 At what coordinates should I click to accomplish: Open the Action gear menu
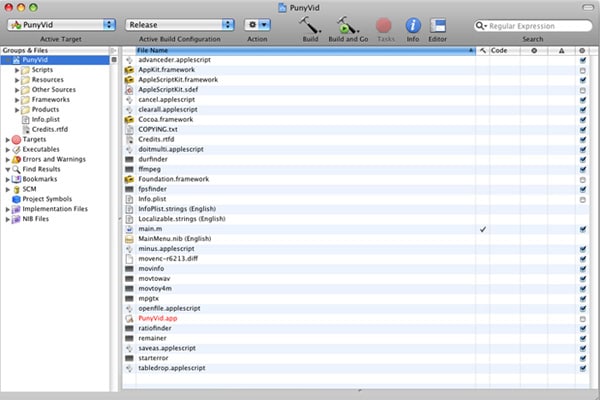click(257, 25)
